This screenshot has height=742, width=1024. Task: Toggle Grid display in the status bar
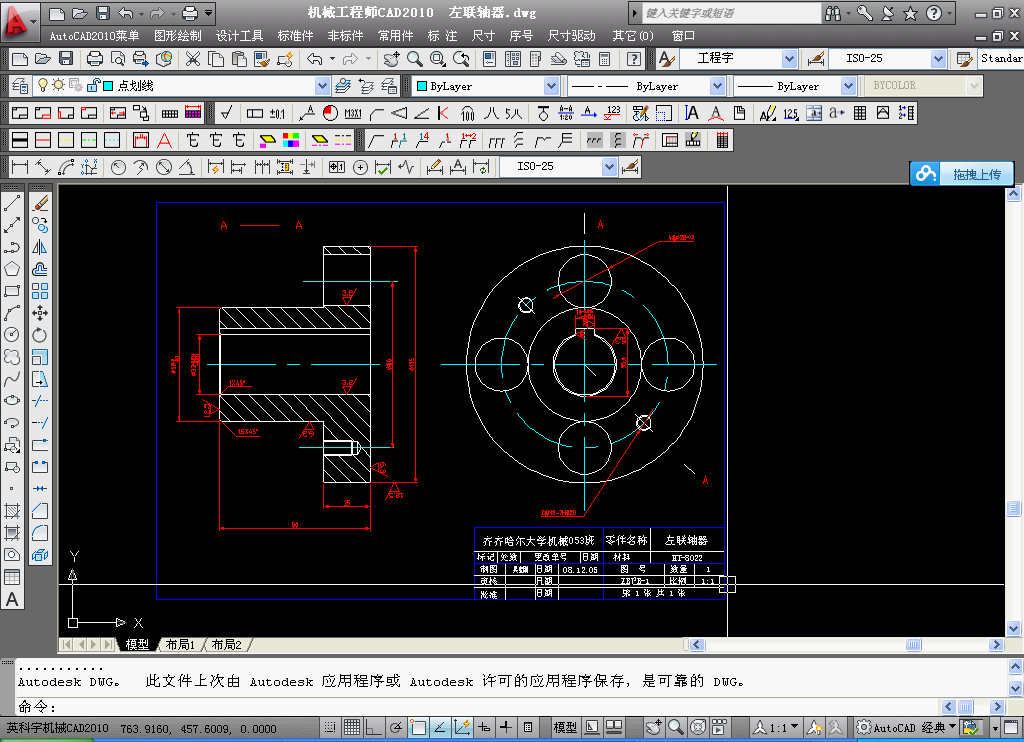point(351,727)
